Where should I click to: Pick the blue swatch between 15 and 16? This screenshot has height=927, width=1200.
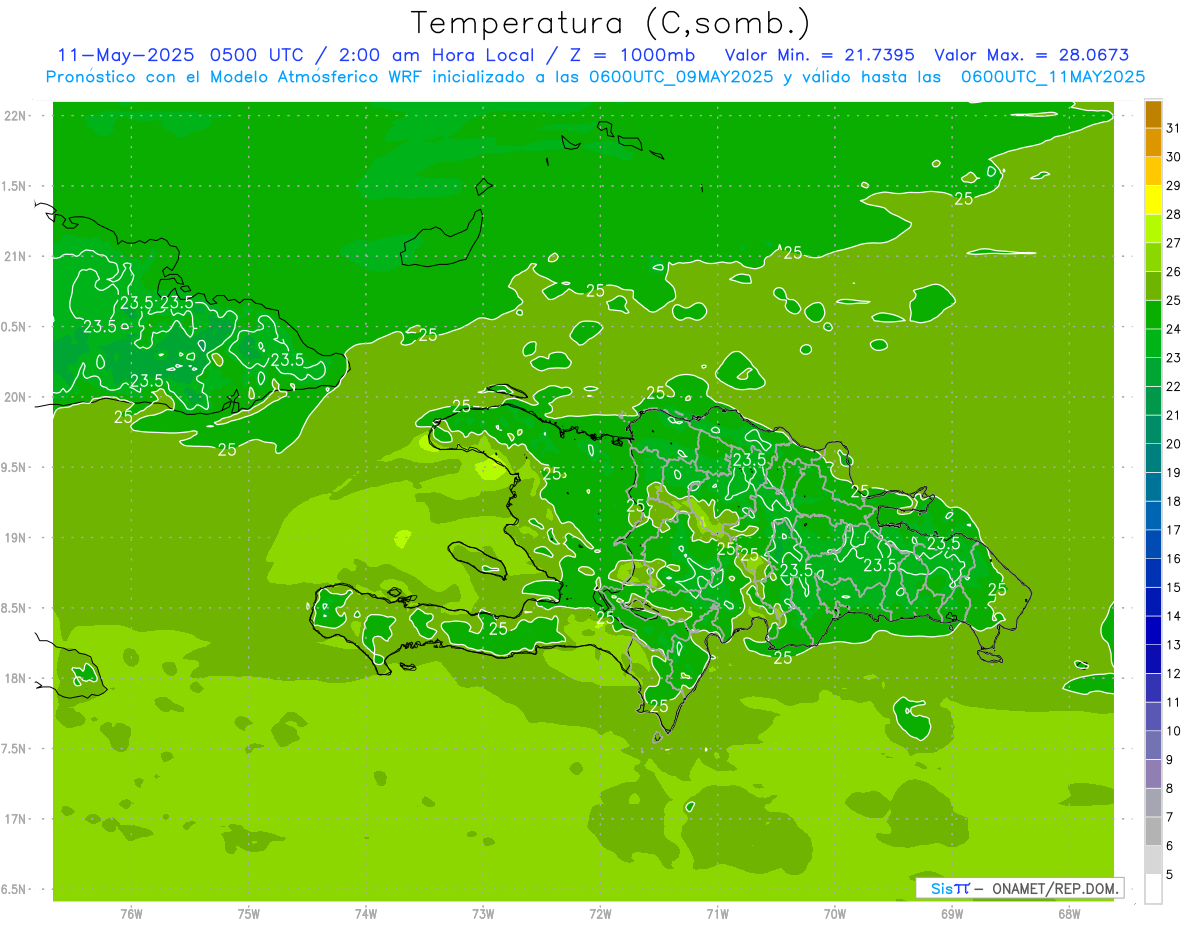[1153, 573]
